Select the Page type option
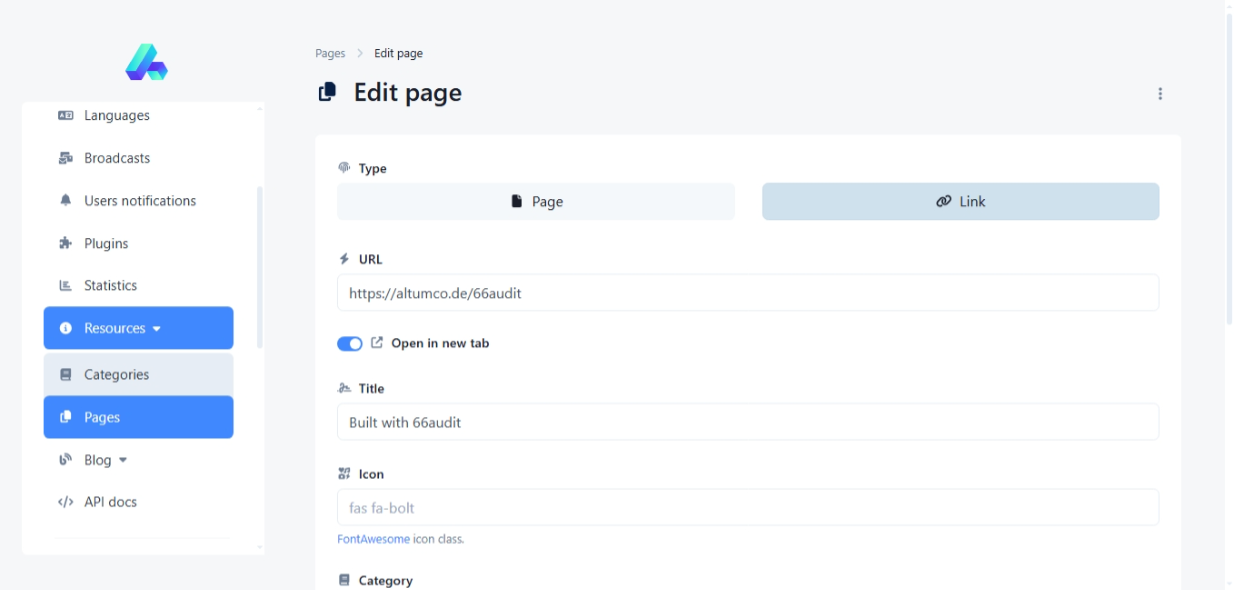The height and width of the screenshot is (590, 1234). click(x=536, y=202)
